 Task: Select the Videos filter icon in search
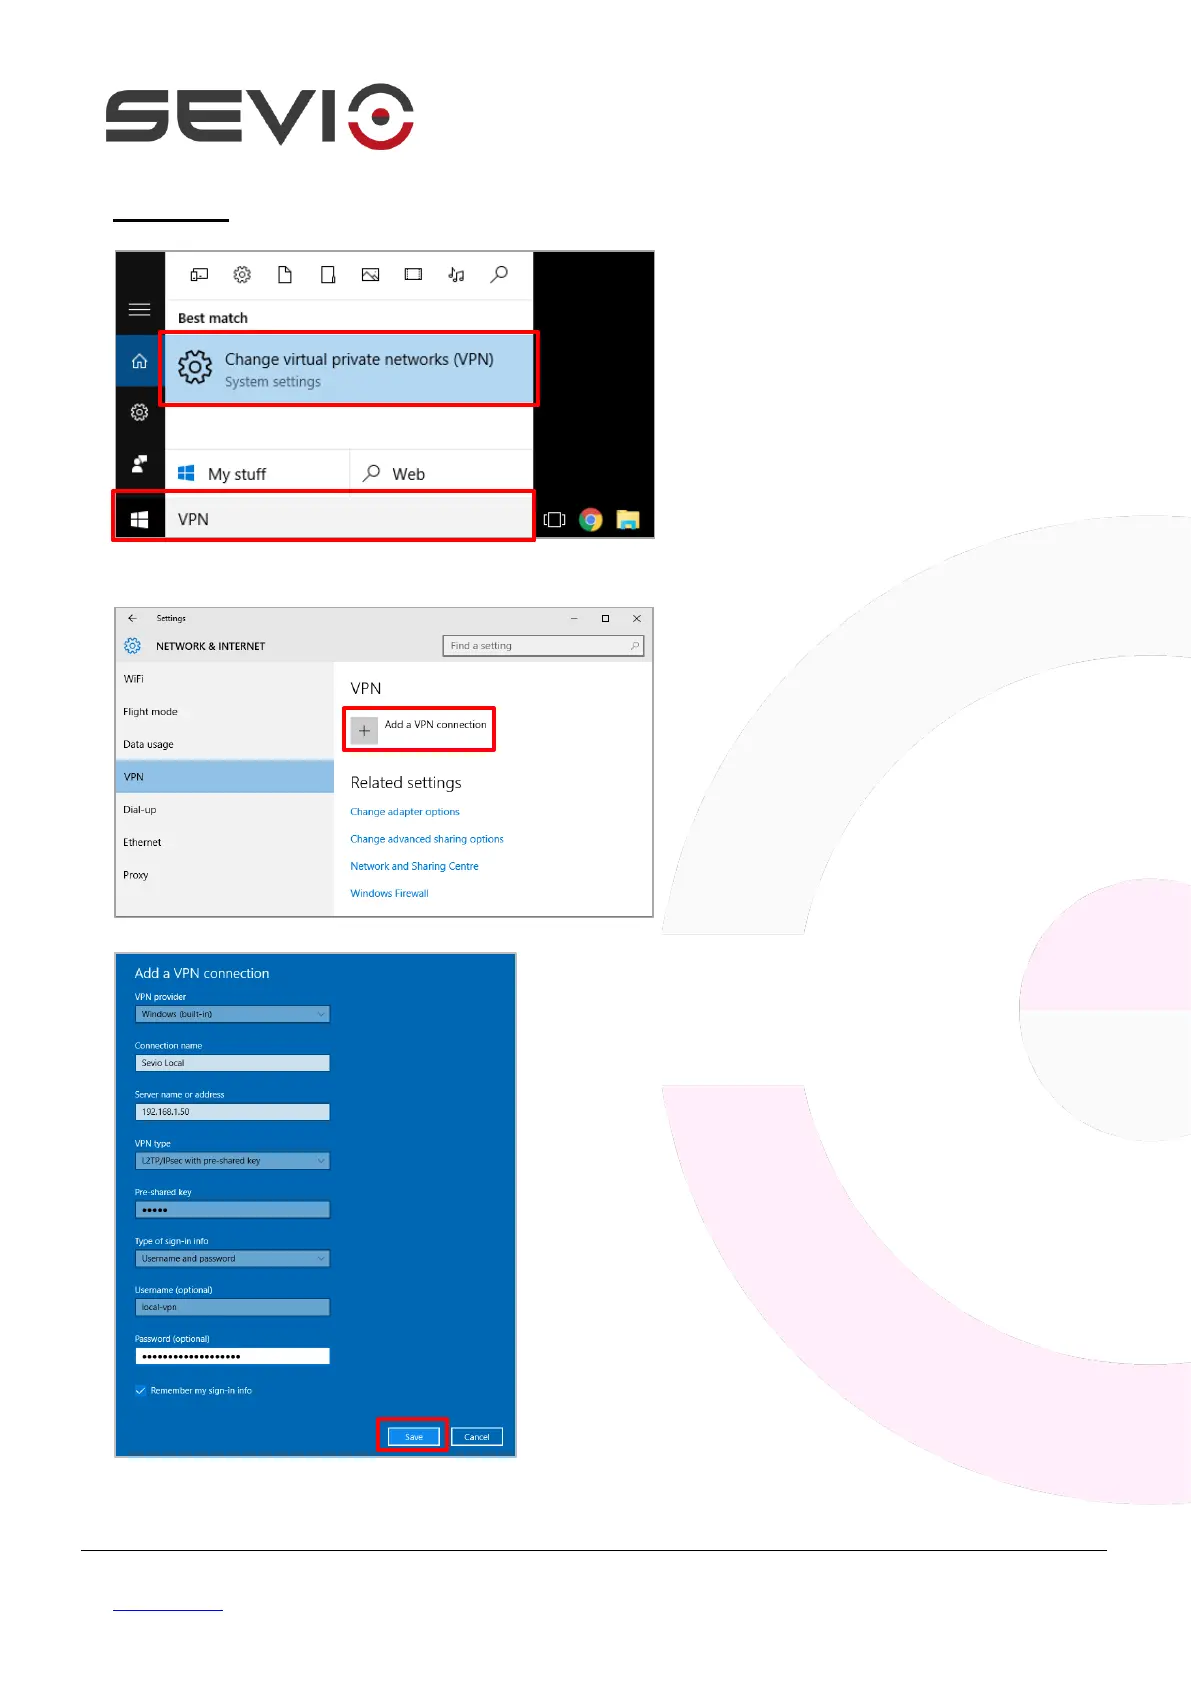[413, 274]
